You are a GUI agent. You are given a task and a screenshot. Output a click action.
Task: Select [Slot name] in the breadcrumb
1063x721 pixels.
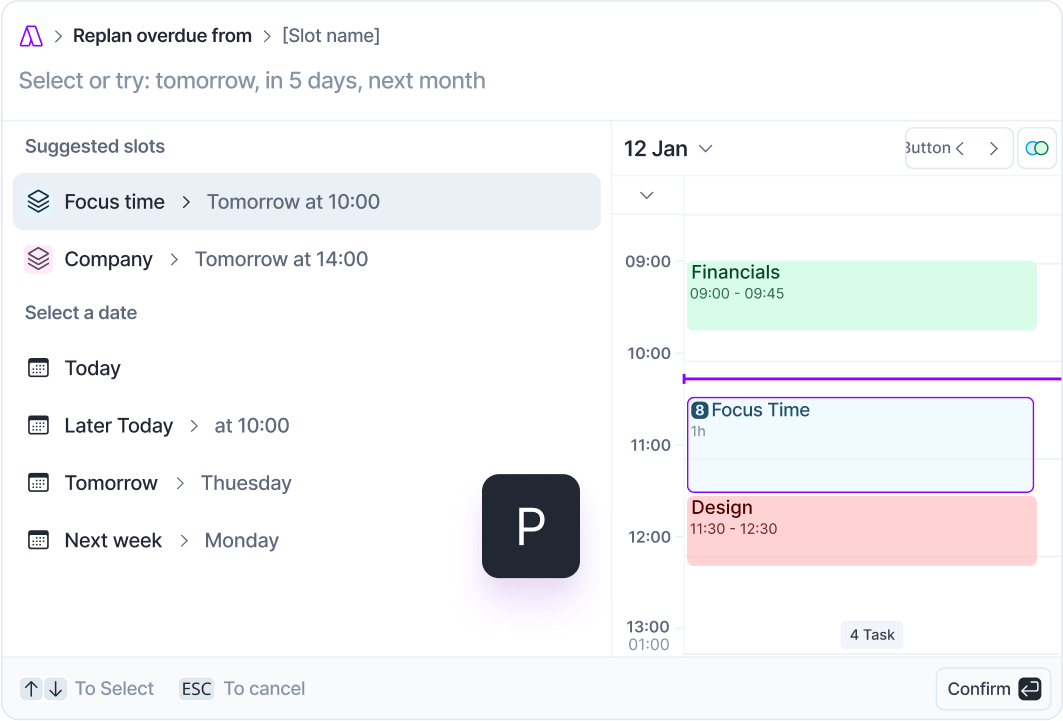pos(331,35)
